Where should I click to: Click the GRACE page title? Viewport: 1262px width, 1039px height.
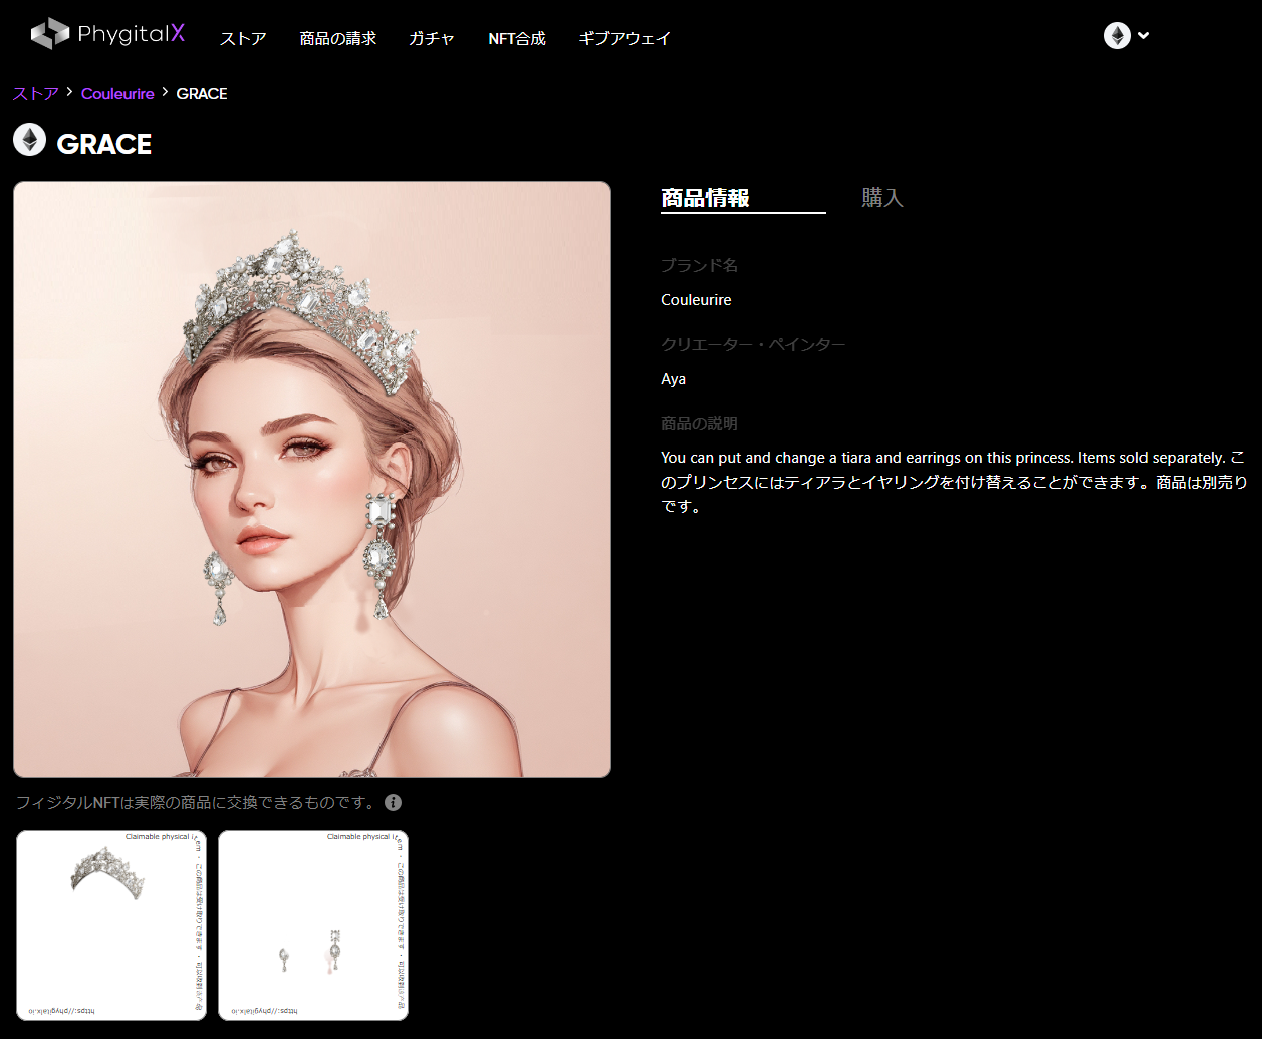pyautogui.click(x=104, y=144)
